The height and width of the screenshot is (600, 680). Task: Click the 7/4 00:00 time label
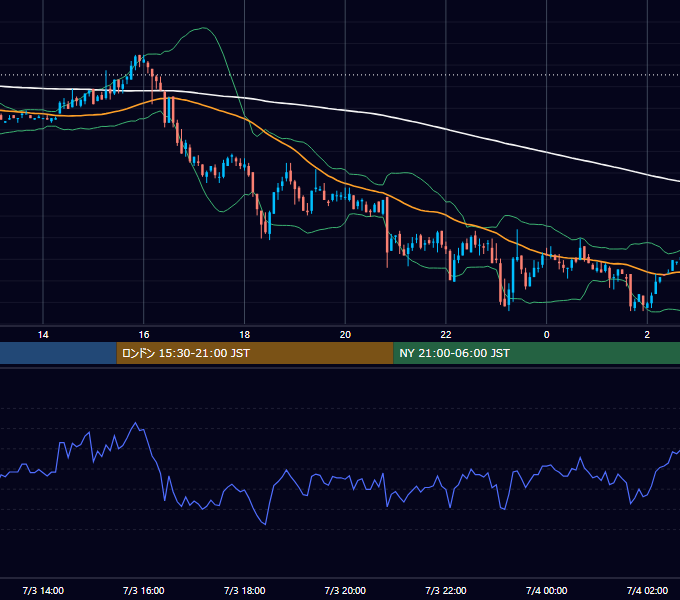pyautogui.click(x=546, y=590)
